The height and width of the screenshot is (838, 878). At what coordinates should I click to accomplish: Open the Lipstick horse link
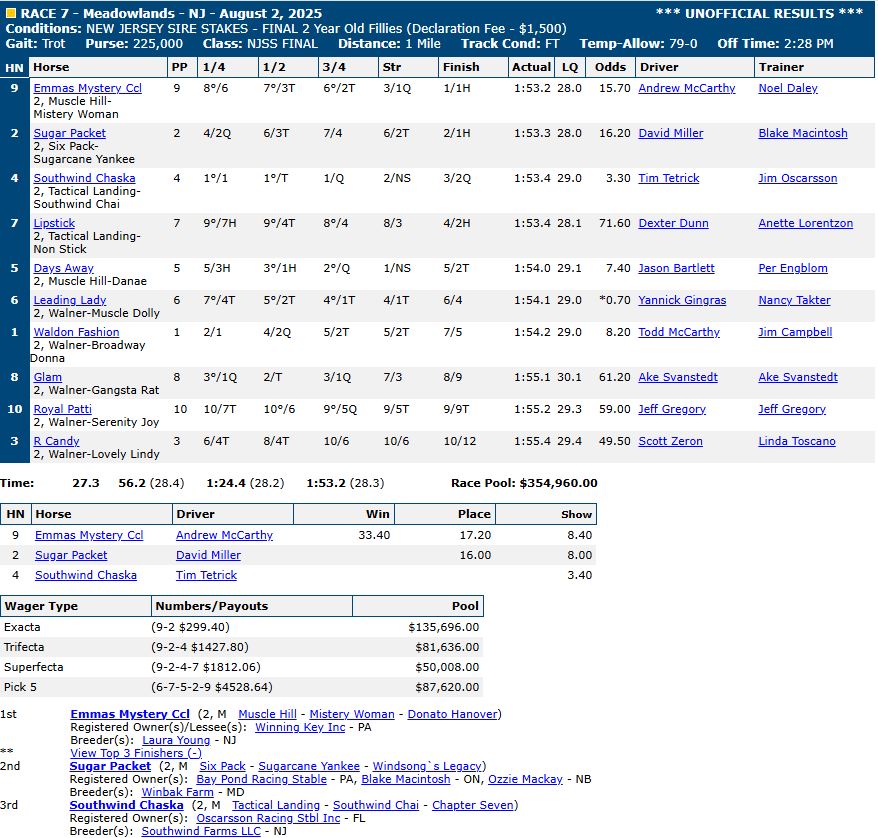tap(54, 223)
